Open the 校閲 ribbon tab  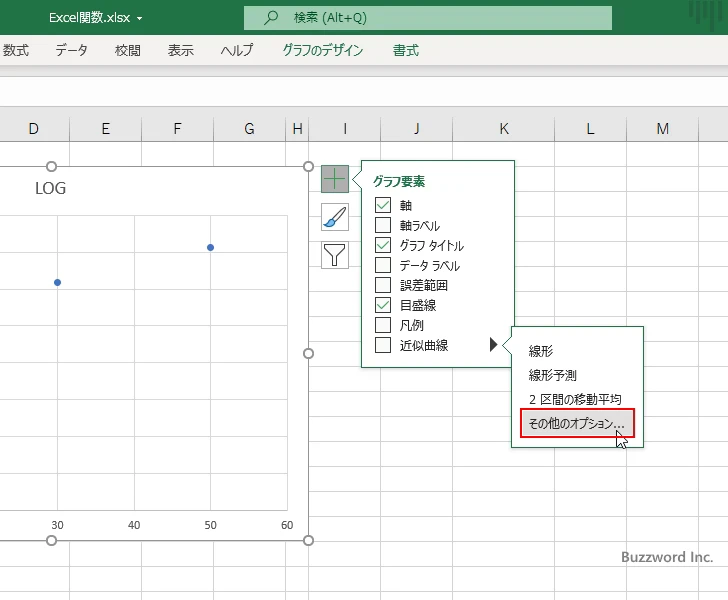128,50
